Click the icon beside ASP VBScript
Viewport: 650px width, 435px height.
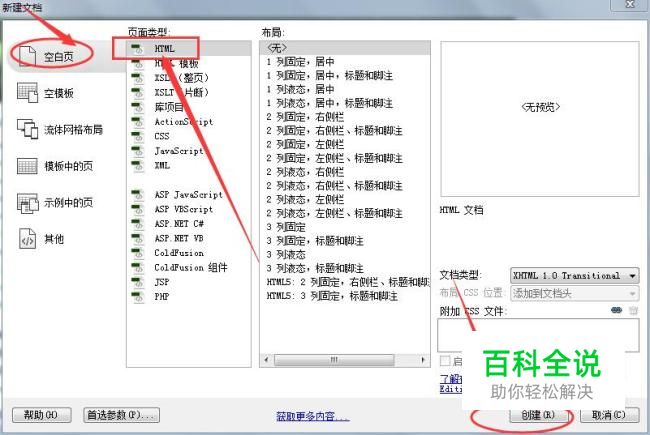(137, 209)
